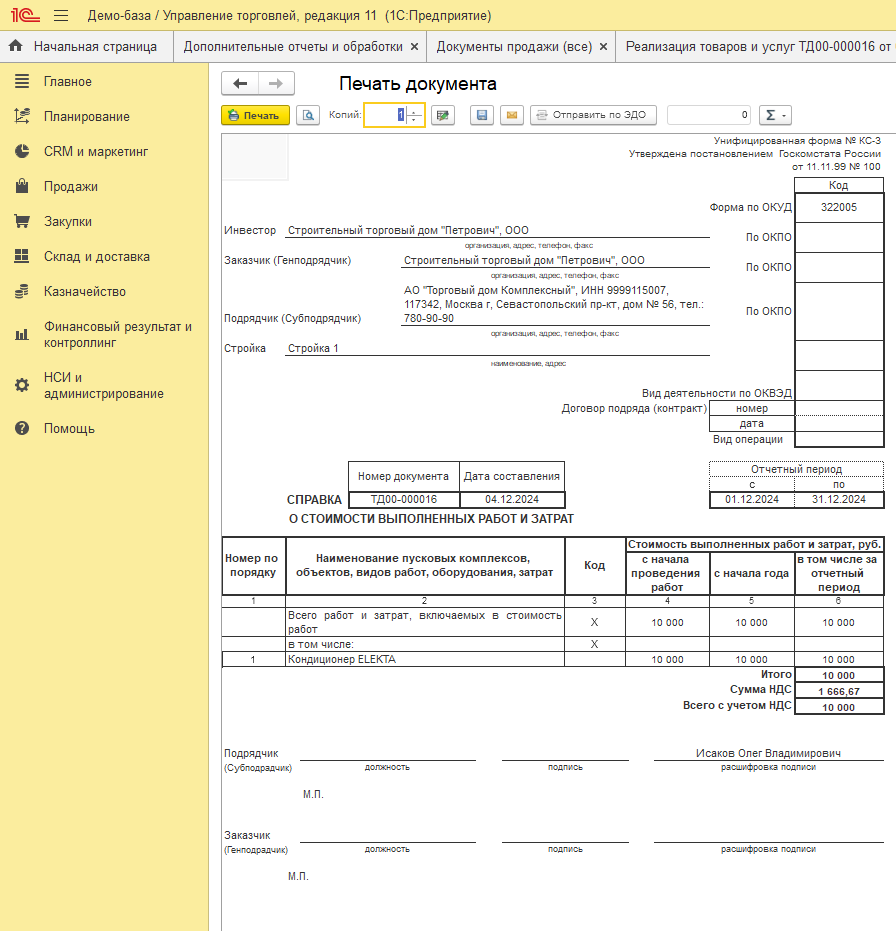Open the hamburger main menu
Image resolution: width=896 pixels, height=931 pixels.
pos(61,15)
